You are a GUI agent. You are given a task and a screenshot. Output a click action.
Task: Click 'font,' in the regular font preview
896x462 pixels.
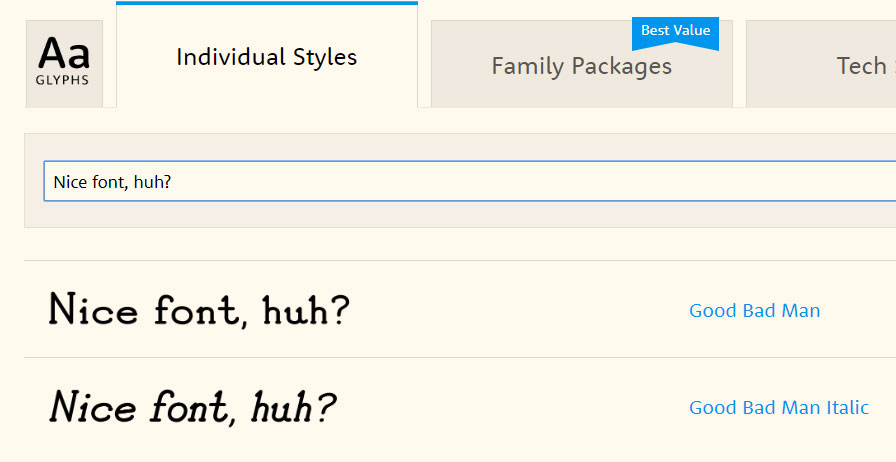200,310
